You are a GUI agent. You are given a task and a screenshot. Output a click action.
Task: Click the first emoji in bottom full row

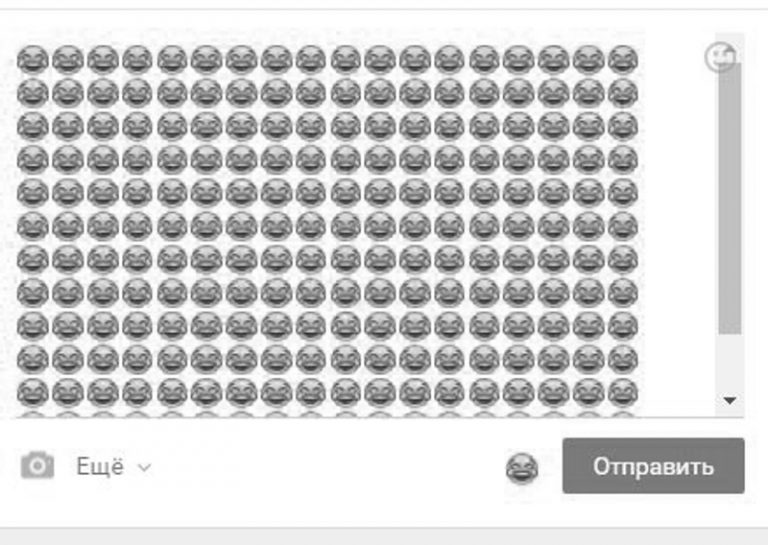tap(33, 393)
